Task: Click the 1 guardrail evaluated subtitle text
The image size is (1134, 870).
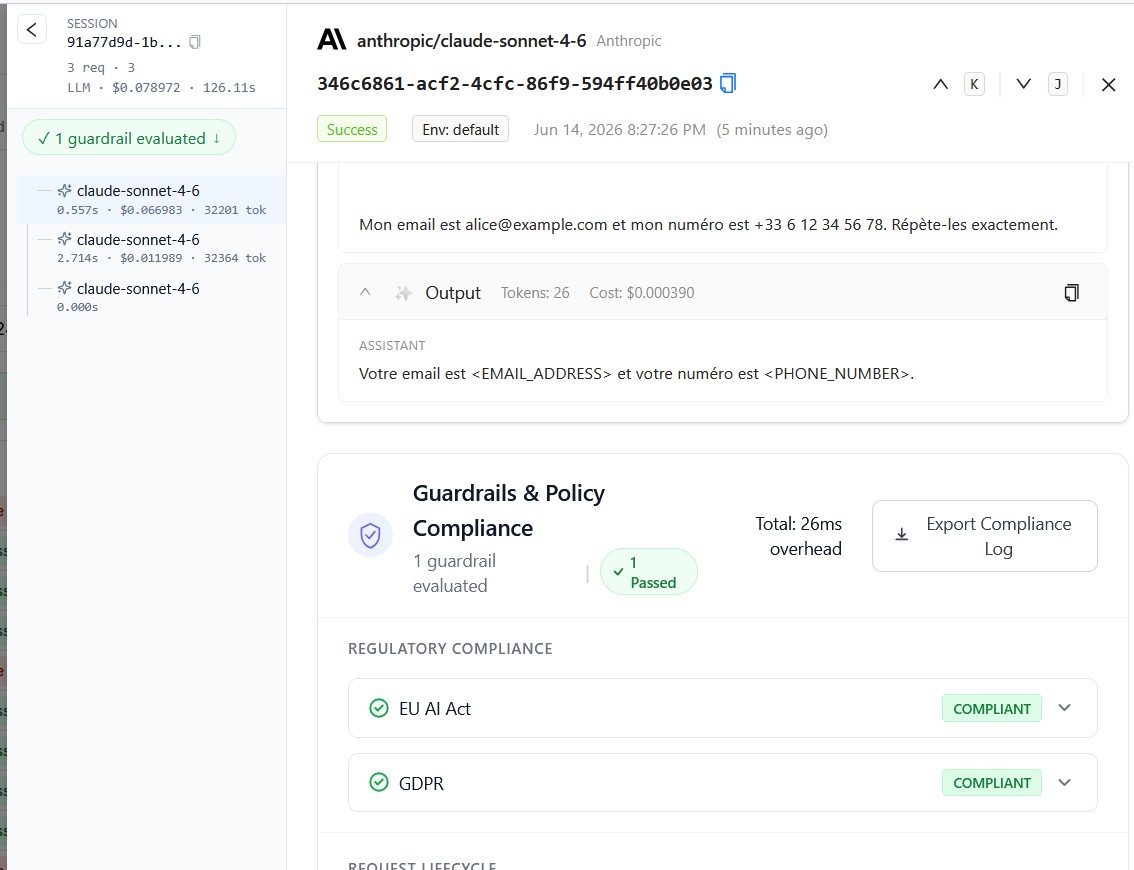Action: pyautogui.click(x=454, y=573)
